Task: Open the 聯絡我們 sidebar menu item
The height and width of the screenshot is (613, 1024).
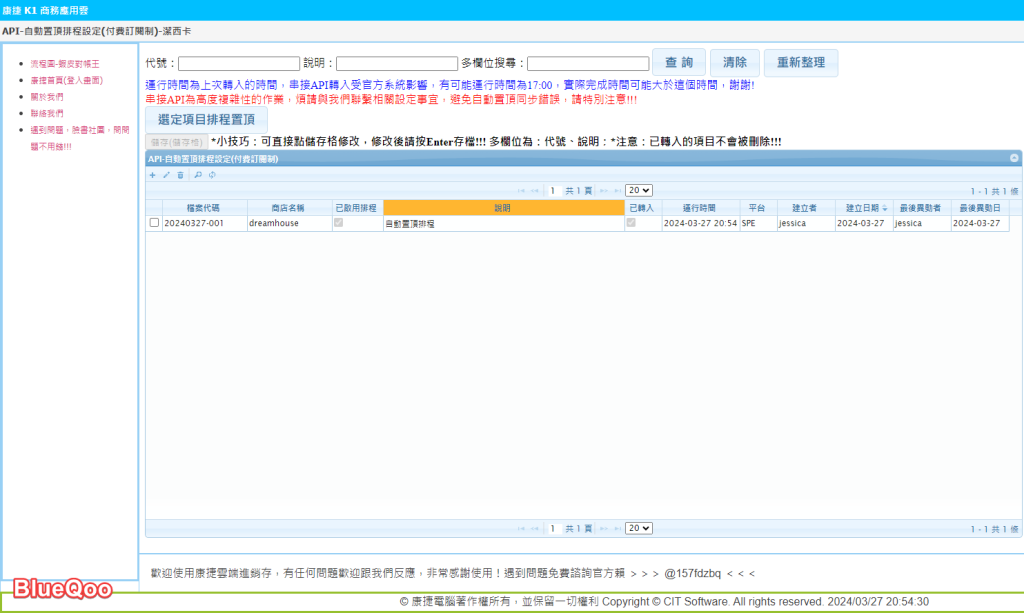Action: (x=47, y=113)
